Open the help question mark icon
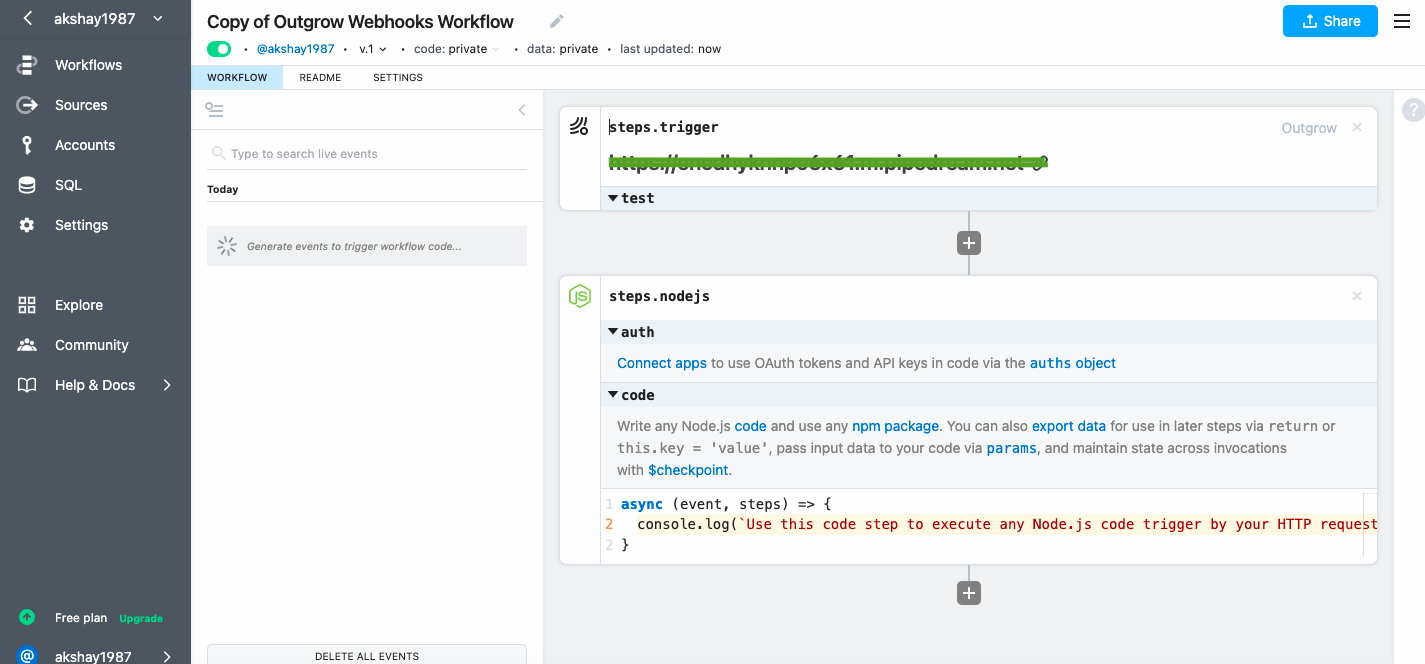 point(1413,110)
